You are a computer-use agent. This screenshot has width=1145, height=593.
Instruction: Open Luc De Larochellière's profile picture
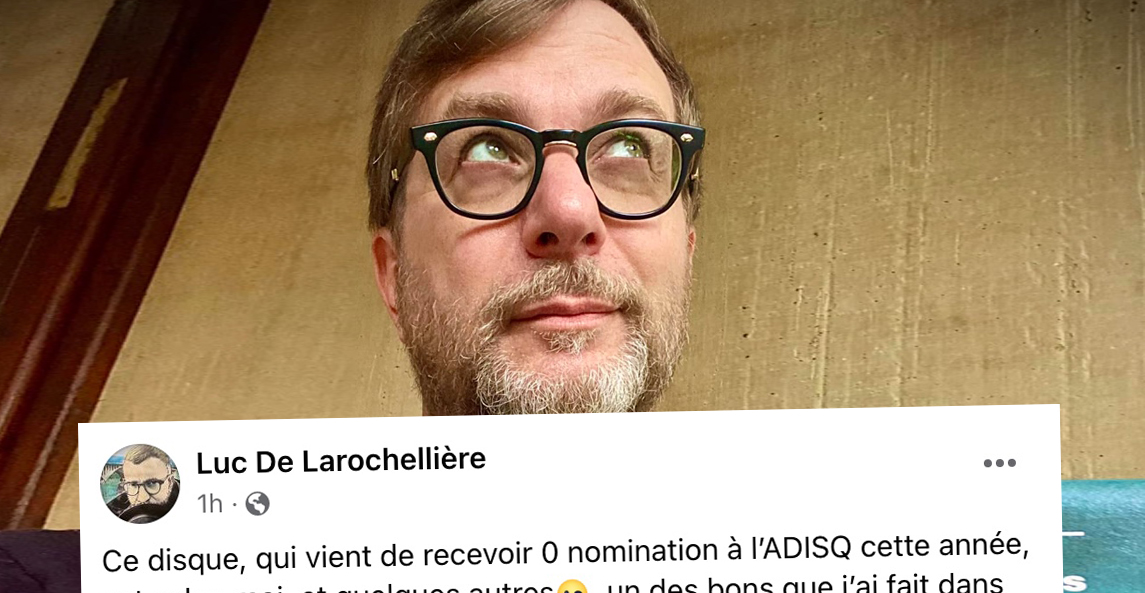tap(139, 483)
